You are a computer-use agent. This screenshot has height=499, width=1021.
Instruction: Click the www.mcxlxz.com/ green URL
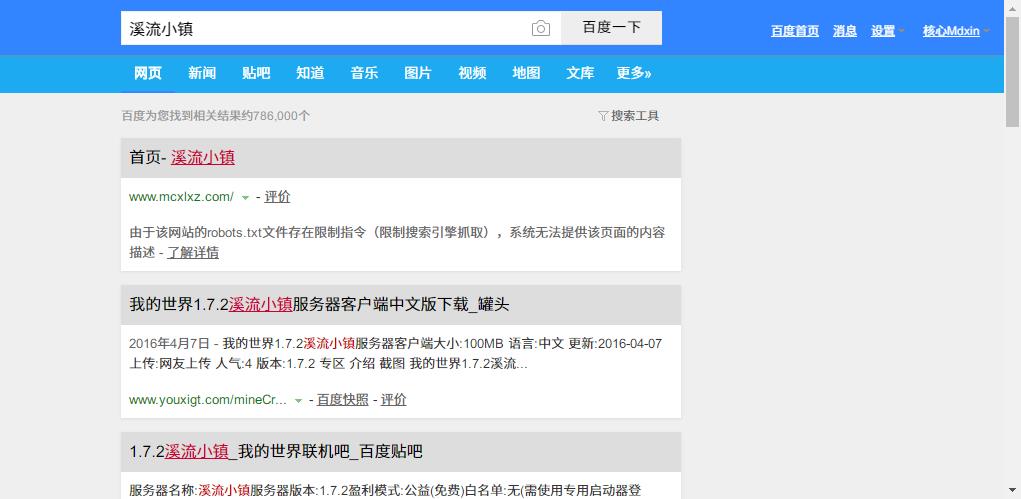pyautogui.click(x=181, y=197)
